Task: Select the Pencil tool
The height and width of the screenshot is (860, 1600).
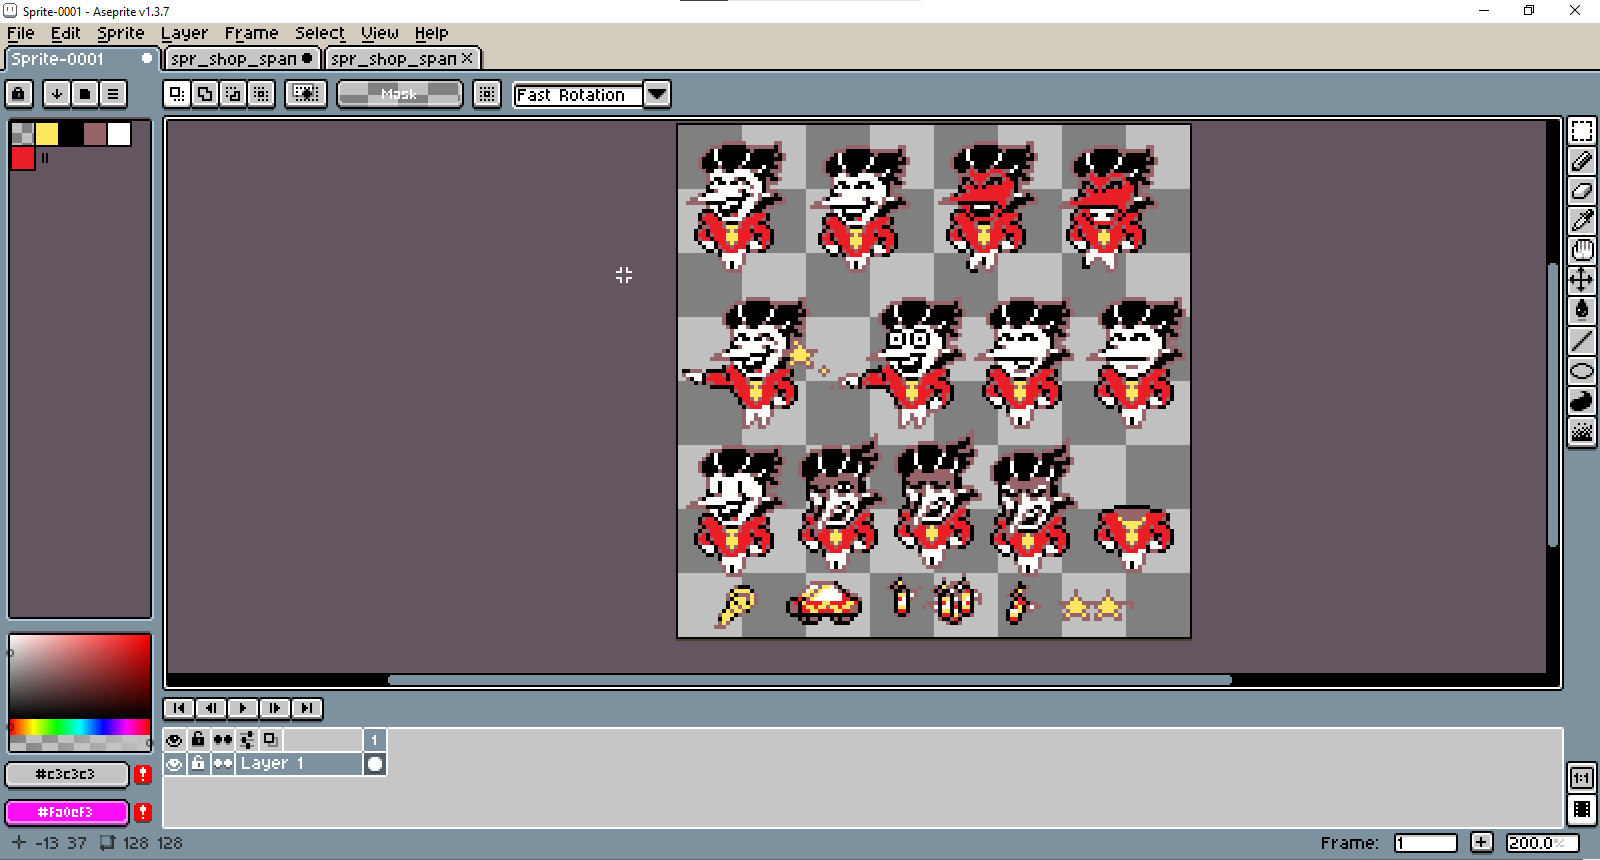Action: [x=1581, y=161]
